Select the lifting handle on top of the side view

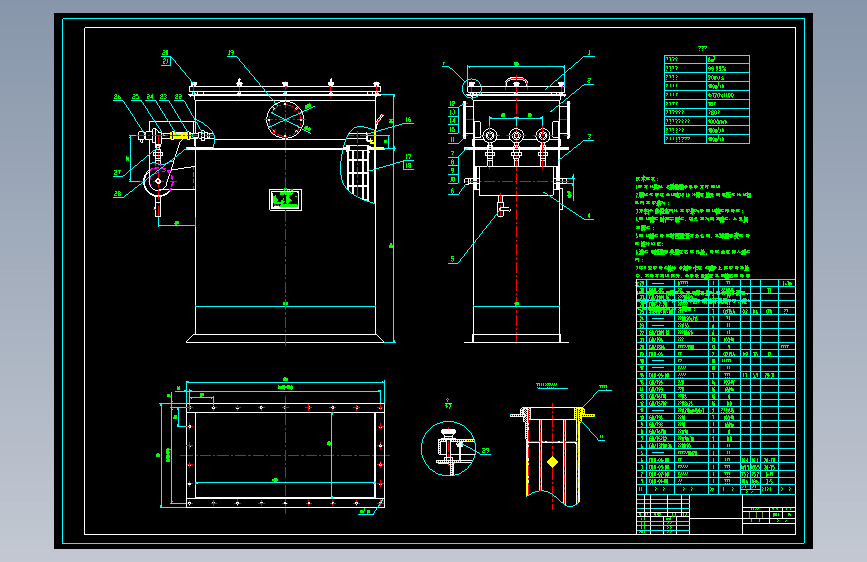(x=516, y=82)
